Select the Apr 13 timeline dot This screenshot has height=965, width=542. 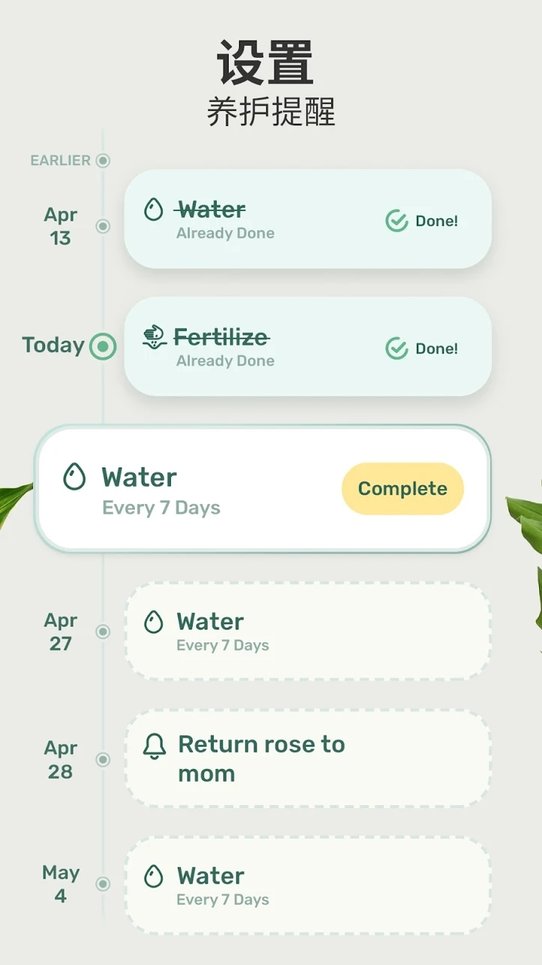pyautogui.click(x=103, y=226)
